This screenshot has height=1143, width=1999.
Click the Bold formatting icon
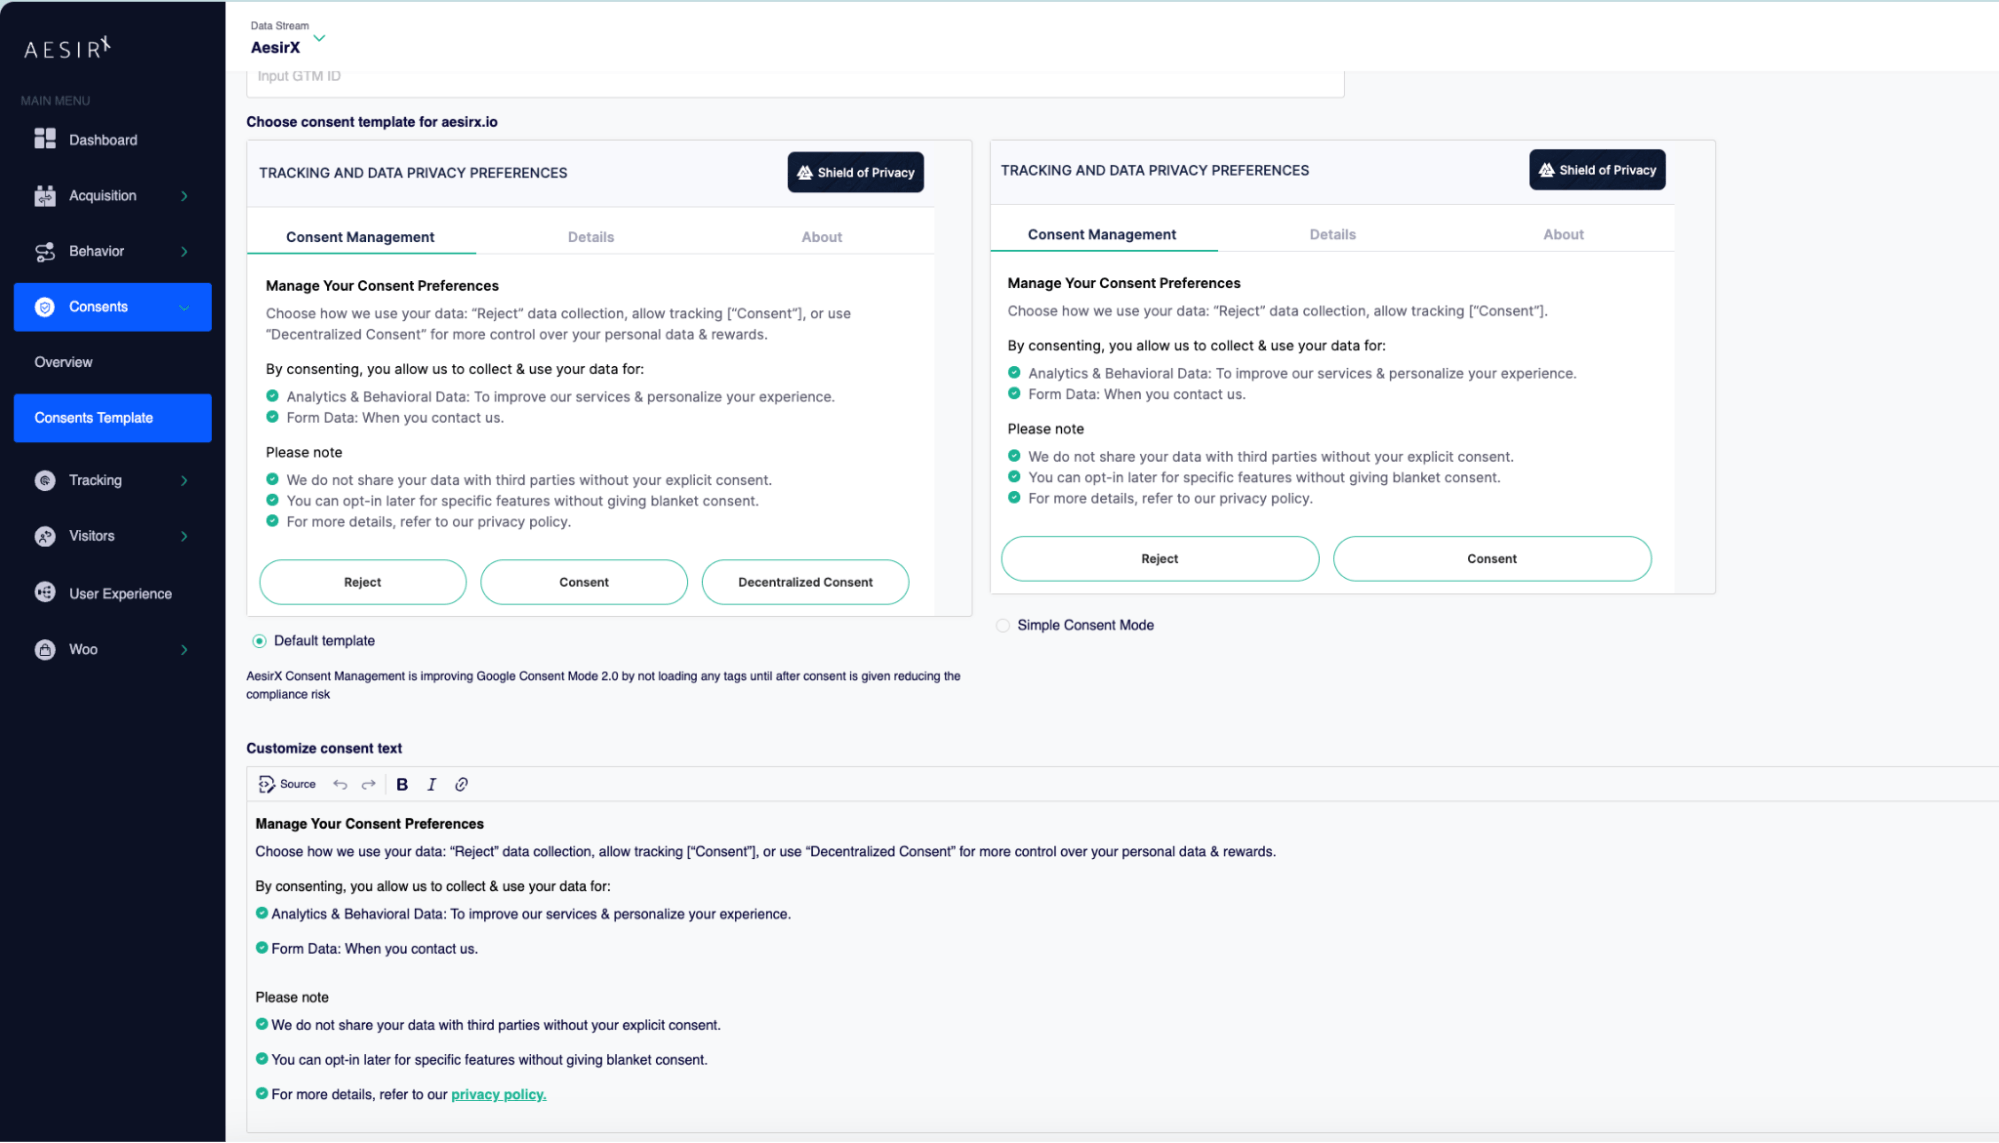tap(402, 785)
